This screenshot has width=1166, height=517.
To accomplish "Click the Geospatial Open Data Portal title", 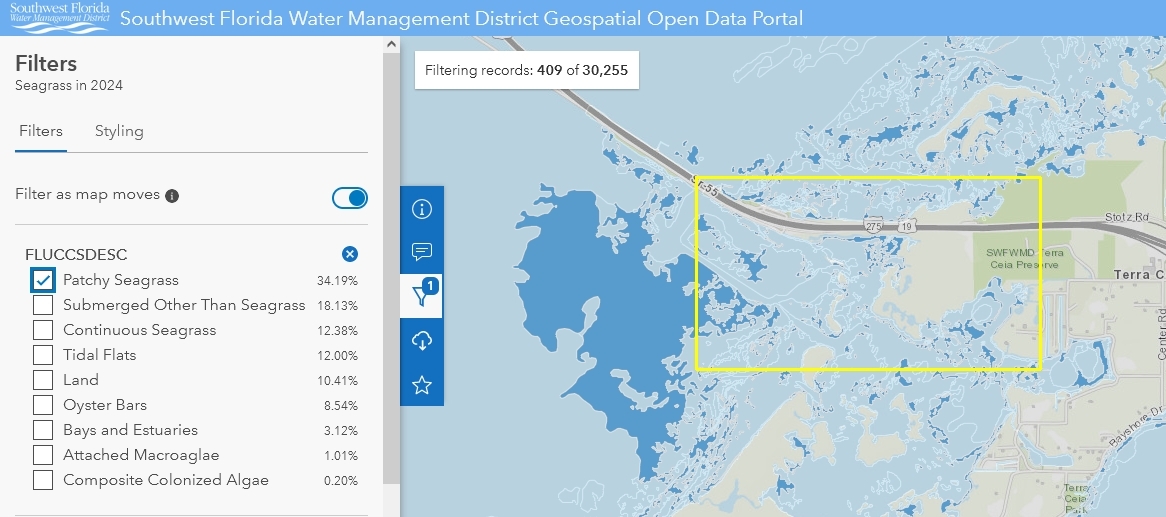I will [x=461, y=19].
